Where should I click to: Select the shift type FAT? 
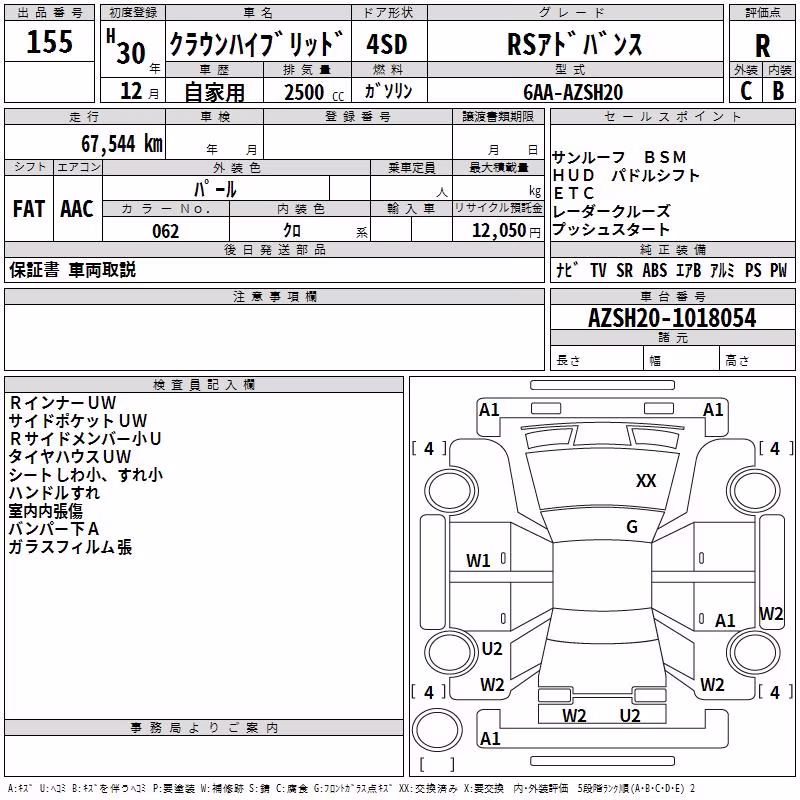(x=29, y=208)
